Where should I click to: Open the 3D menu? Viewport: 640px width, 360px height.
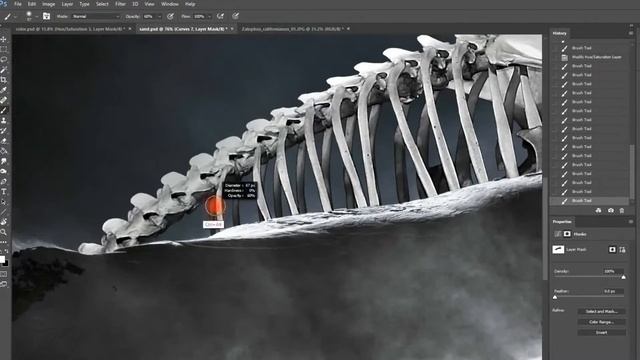point(135,4)
